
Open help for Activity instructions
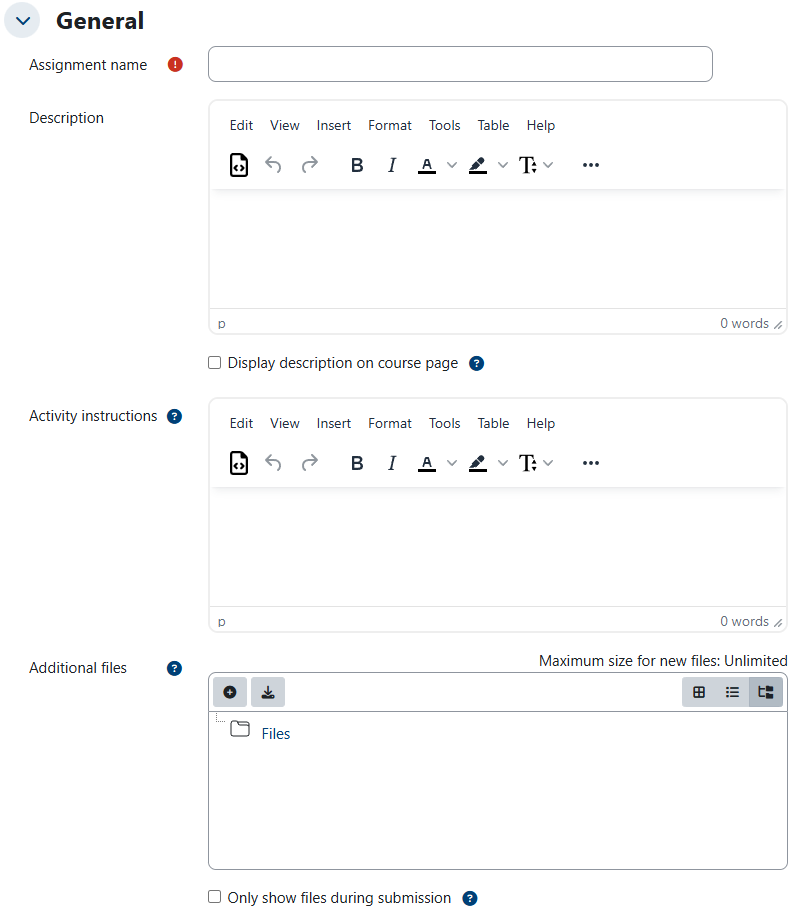(x=174, y=416)
